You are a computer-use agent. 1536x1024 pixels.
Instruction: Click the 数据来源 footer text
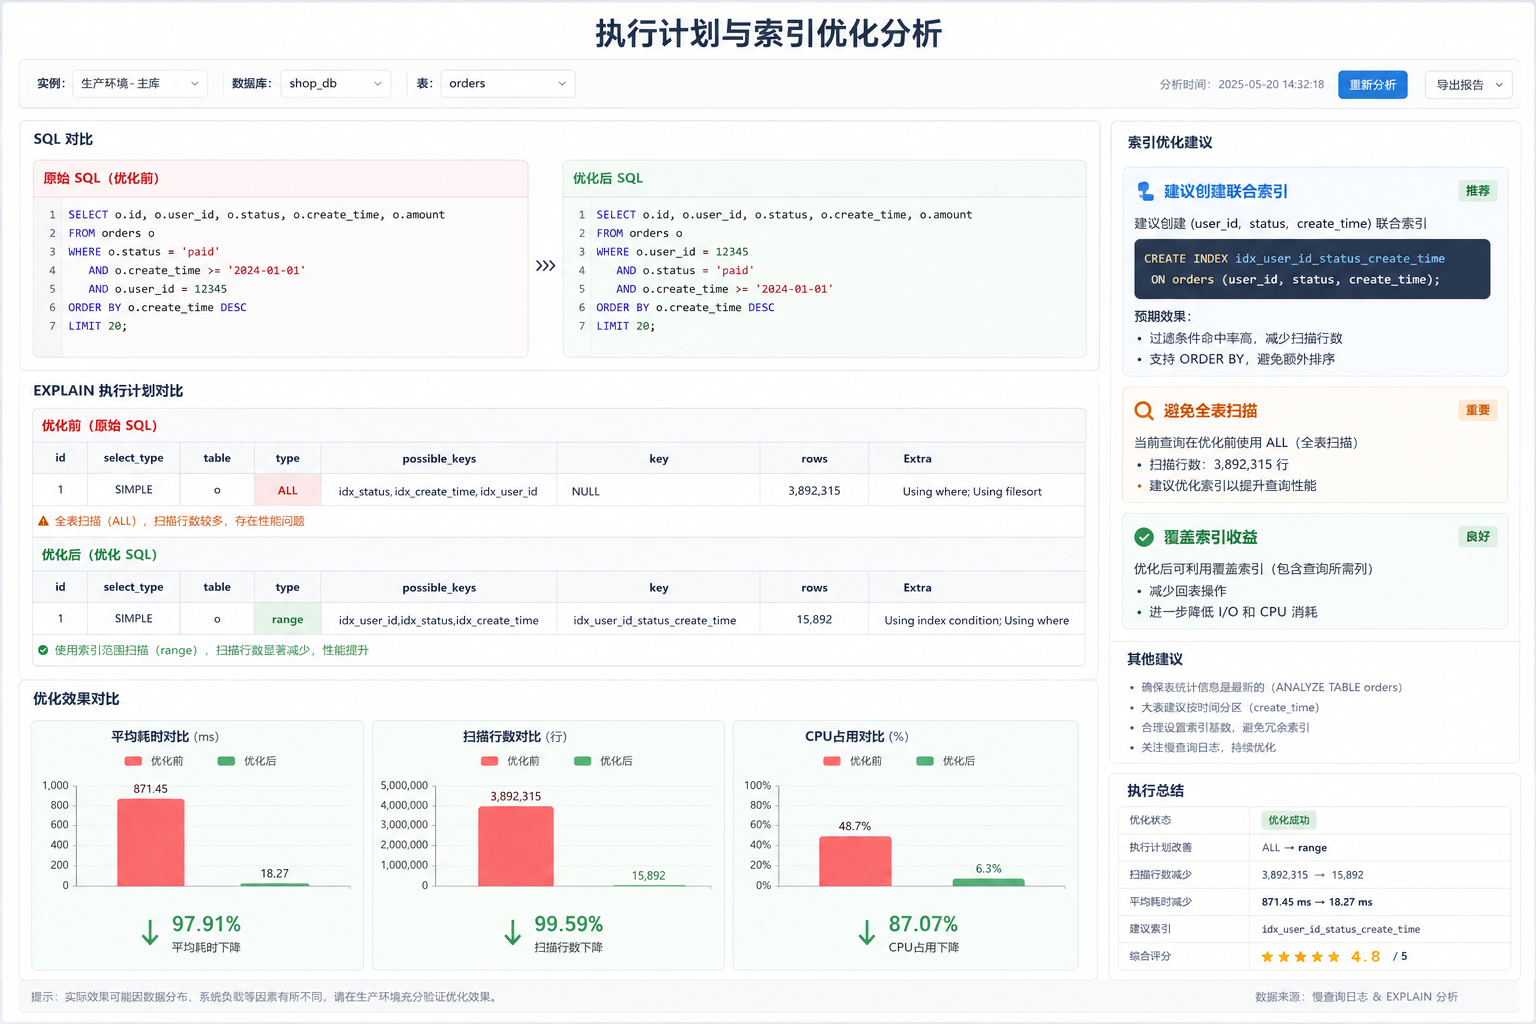(x=1356, y=997)
